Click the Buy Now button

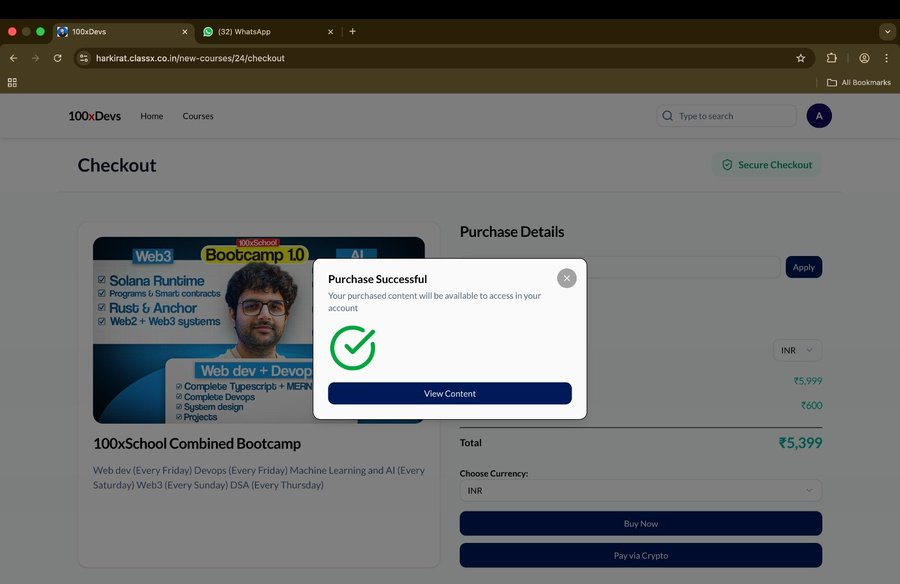point(641,524)
